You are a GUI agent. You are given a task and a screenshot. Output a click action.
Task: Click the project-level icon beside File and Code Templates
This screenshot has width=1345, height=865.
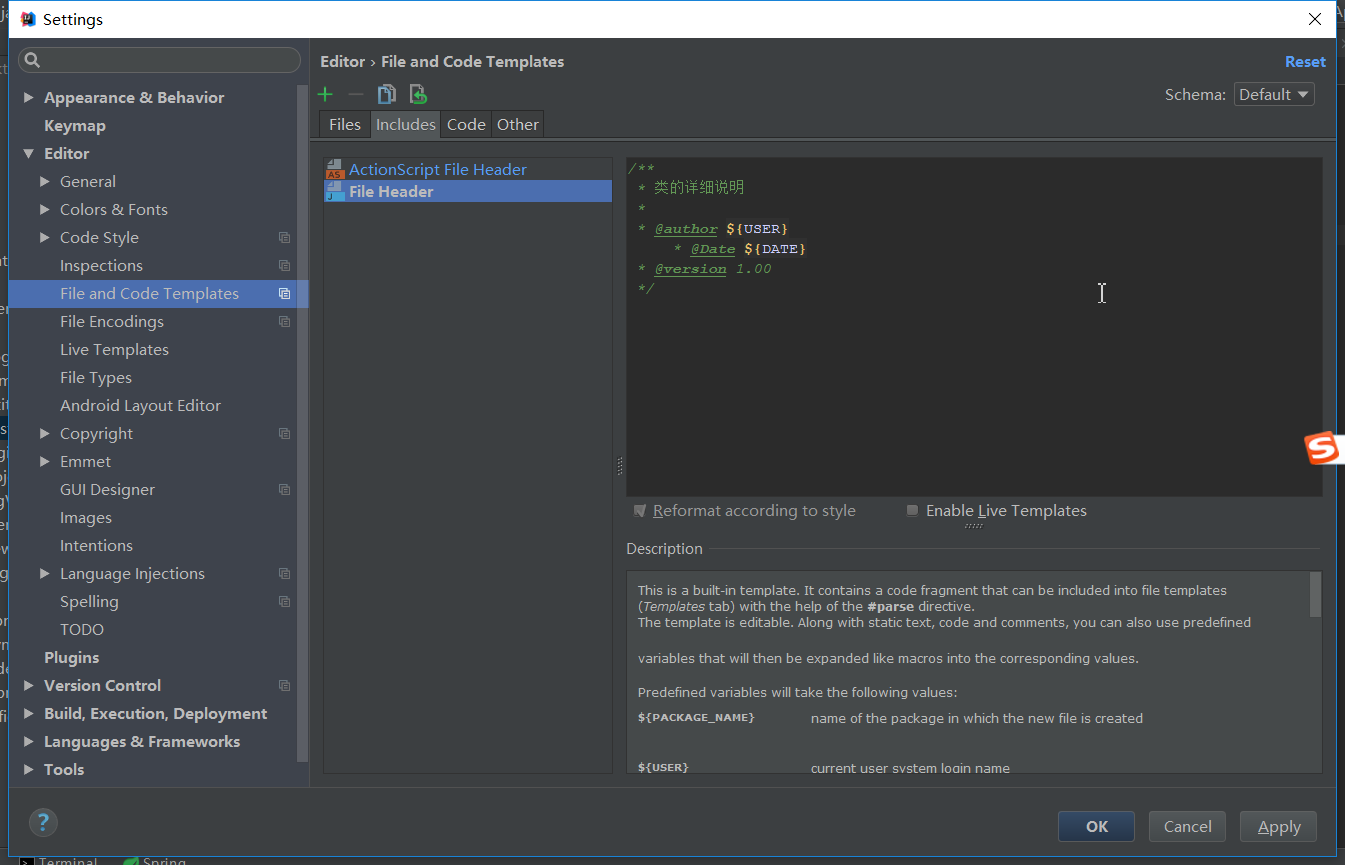pyautogui.click(x=284, y=294)
